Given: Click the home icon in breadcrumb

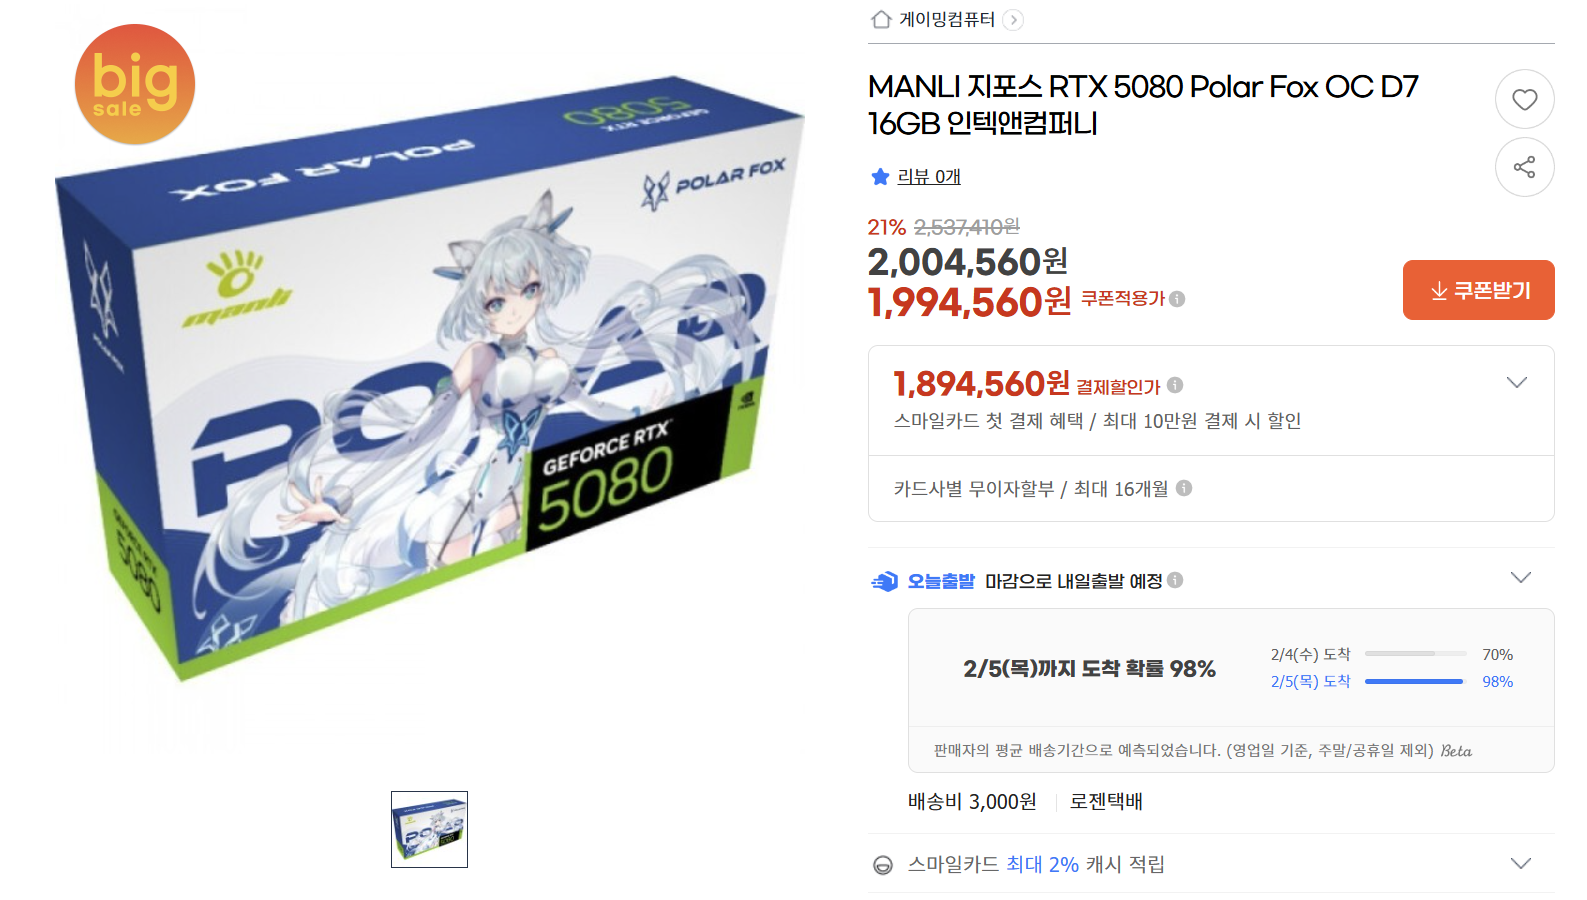Looking at the screenshot, I should point(881,19).
